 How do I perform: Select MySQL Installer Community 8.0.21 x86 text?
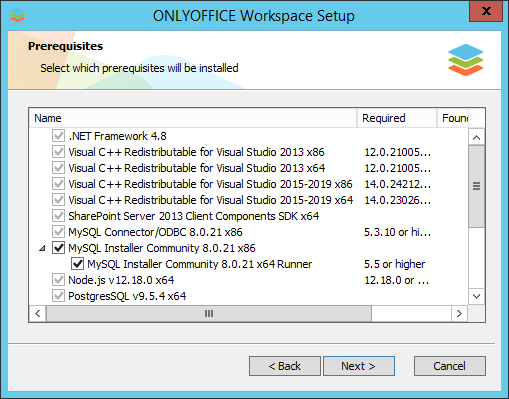pos(162,248)
